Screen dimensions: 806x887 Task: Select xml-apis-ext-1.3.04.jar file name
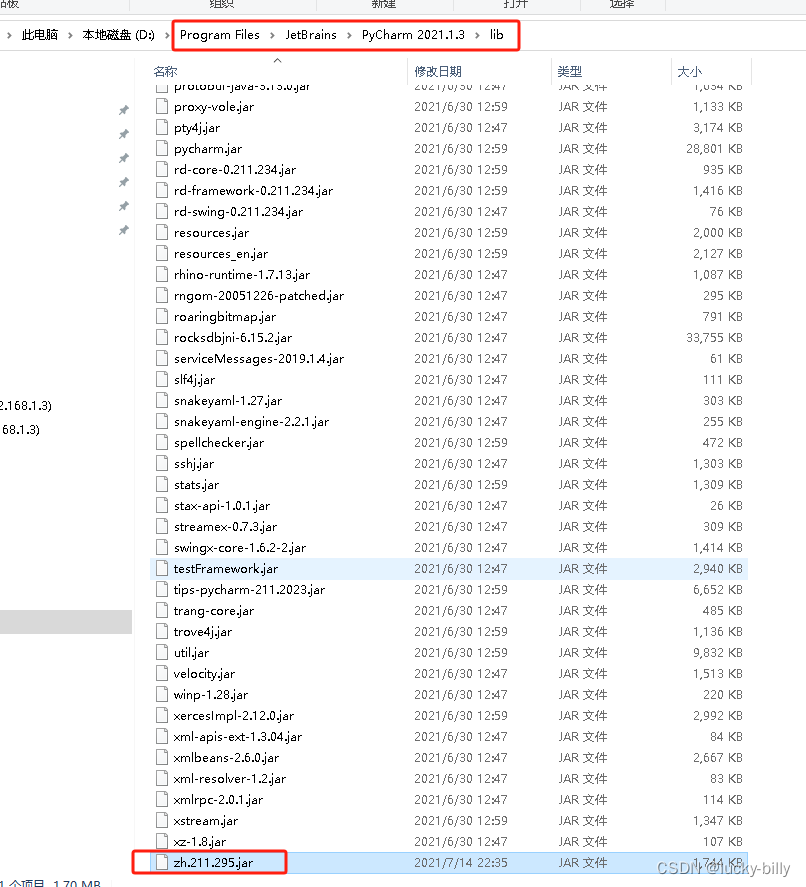238,737
